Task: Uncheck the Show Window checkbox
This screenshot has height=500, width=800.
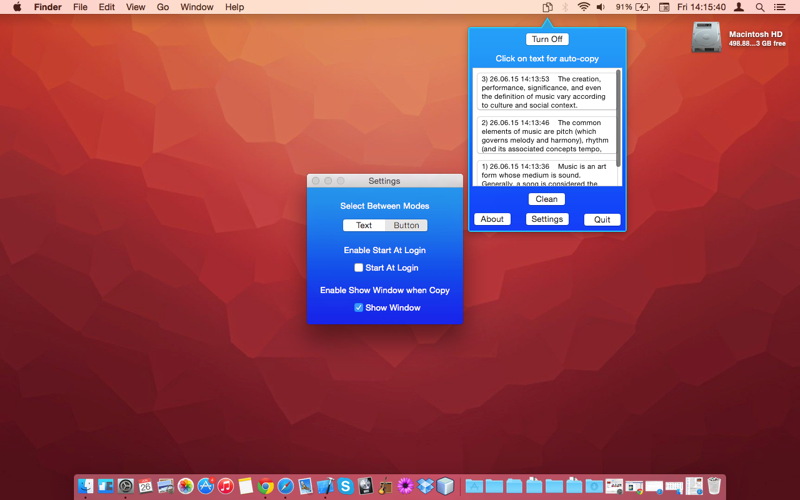Action: coord(359,307)
